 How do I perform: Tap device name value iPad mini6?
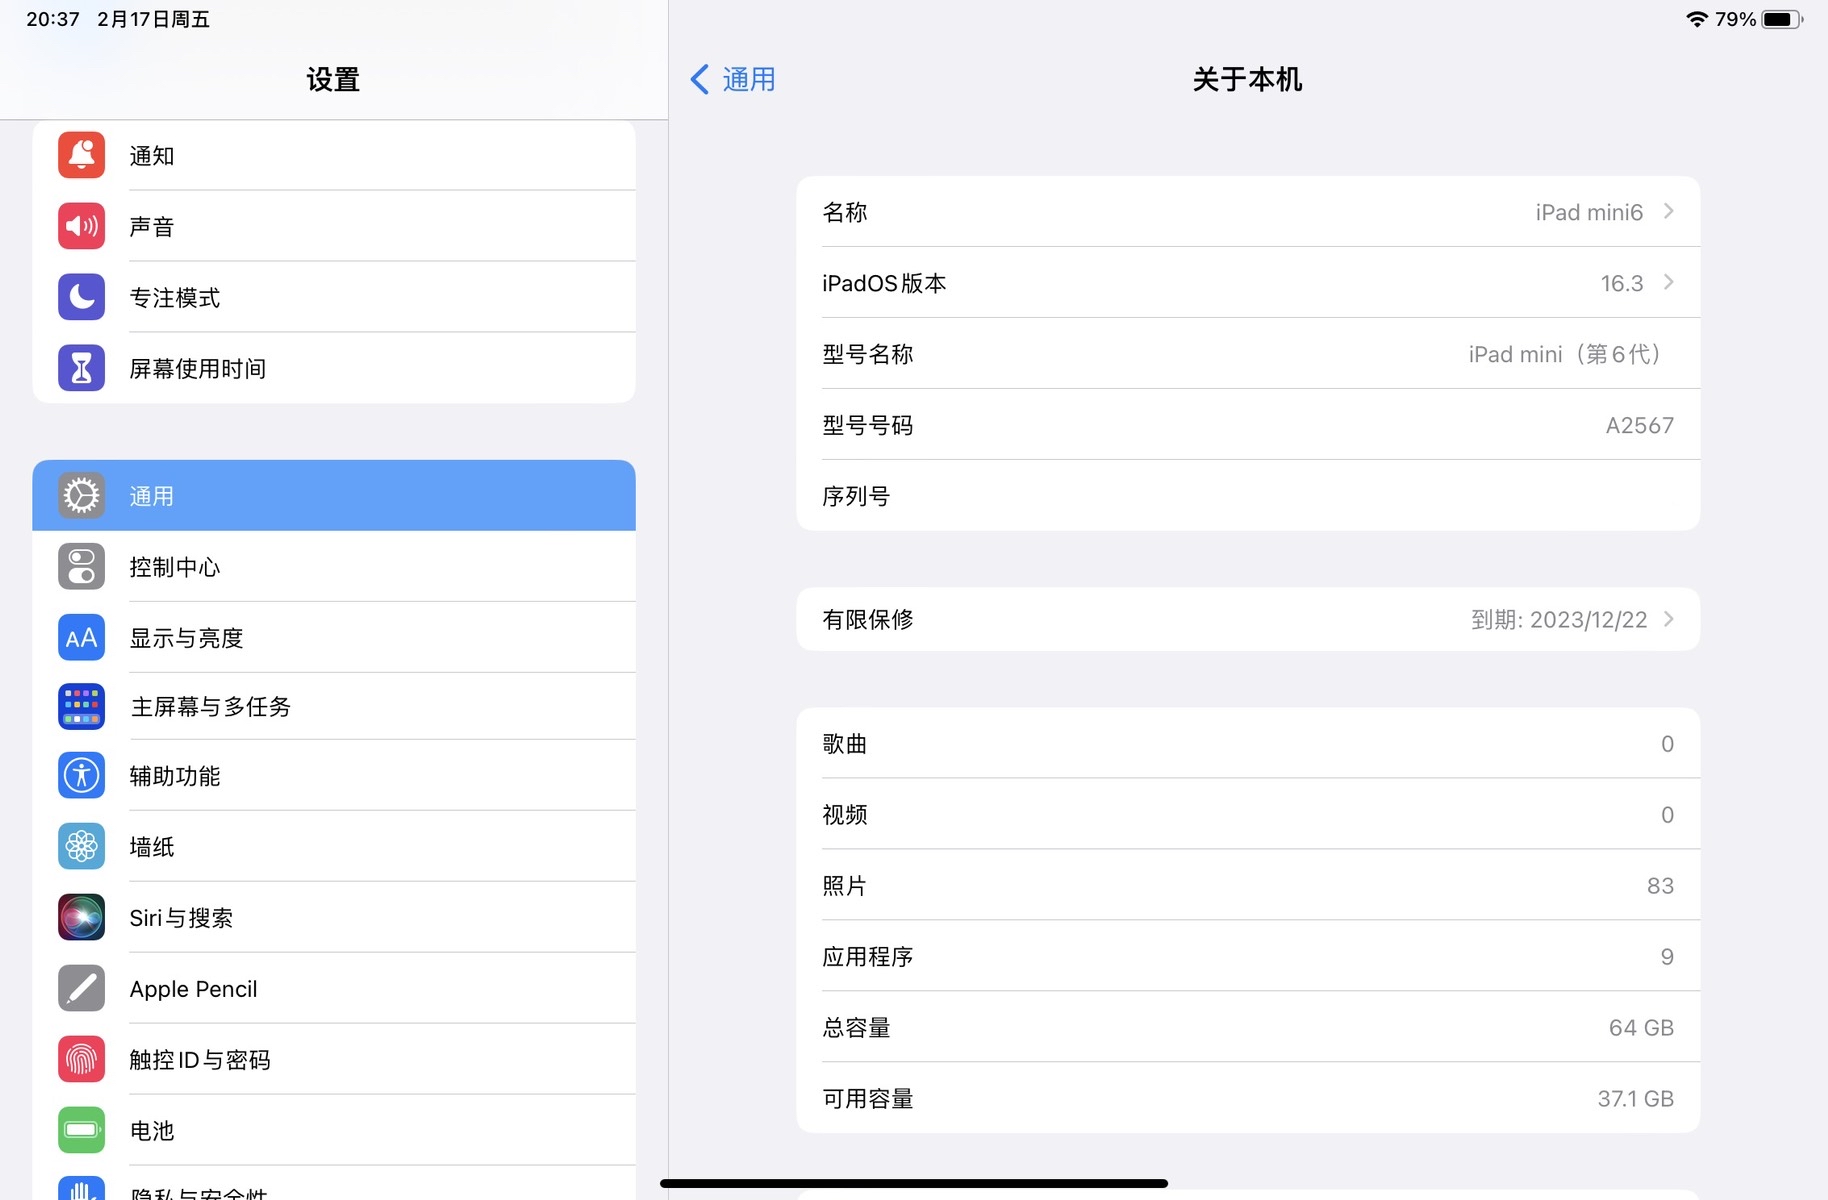coord(1589,212)
